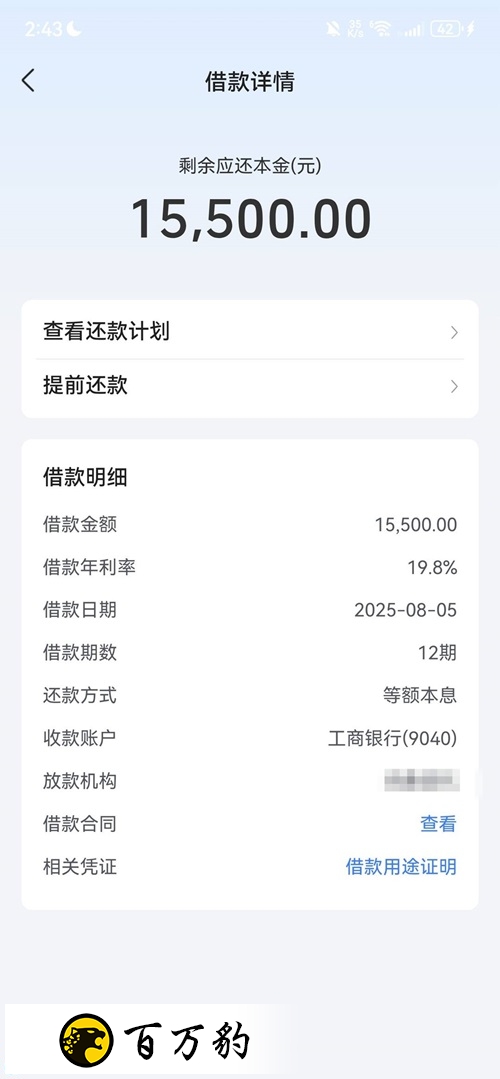Tap the 2:43 clock in status bar
Screen dimensions: 500x1079
pyautogui.click(x=43, y=29)
